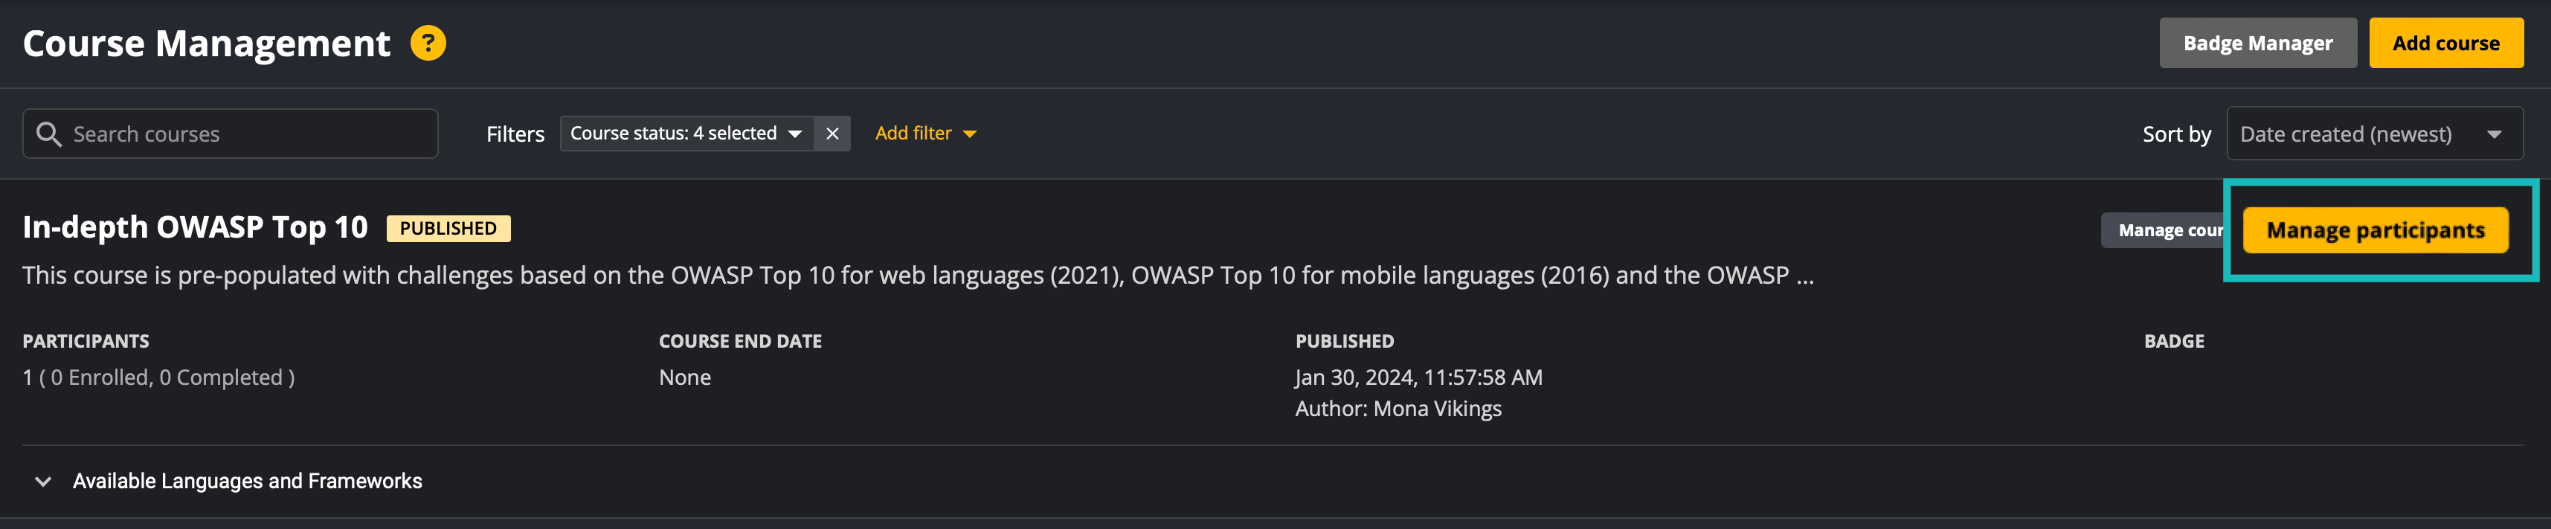Click the chevron beside Available Languages
Image resolution: width=2551 pixels, height=529 pixels.
(43, 481)
